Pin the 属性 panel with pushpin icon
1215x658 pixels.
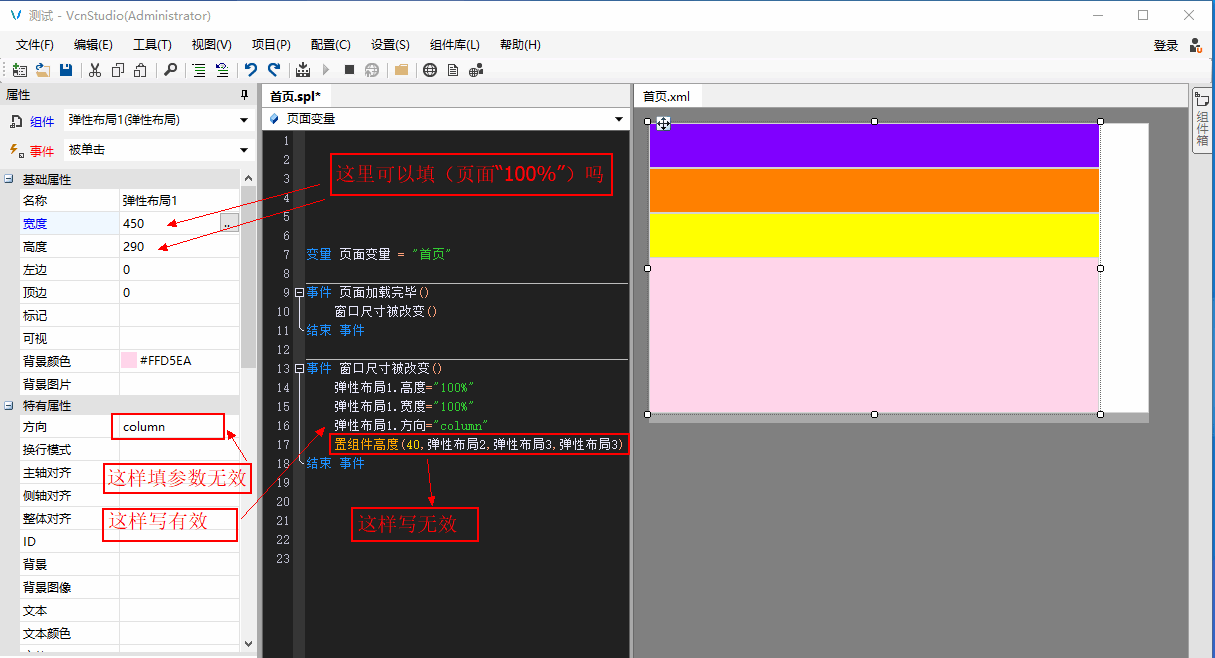pos(244,95)
